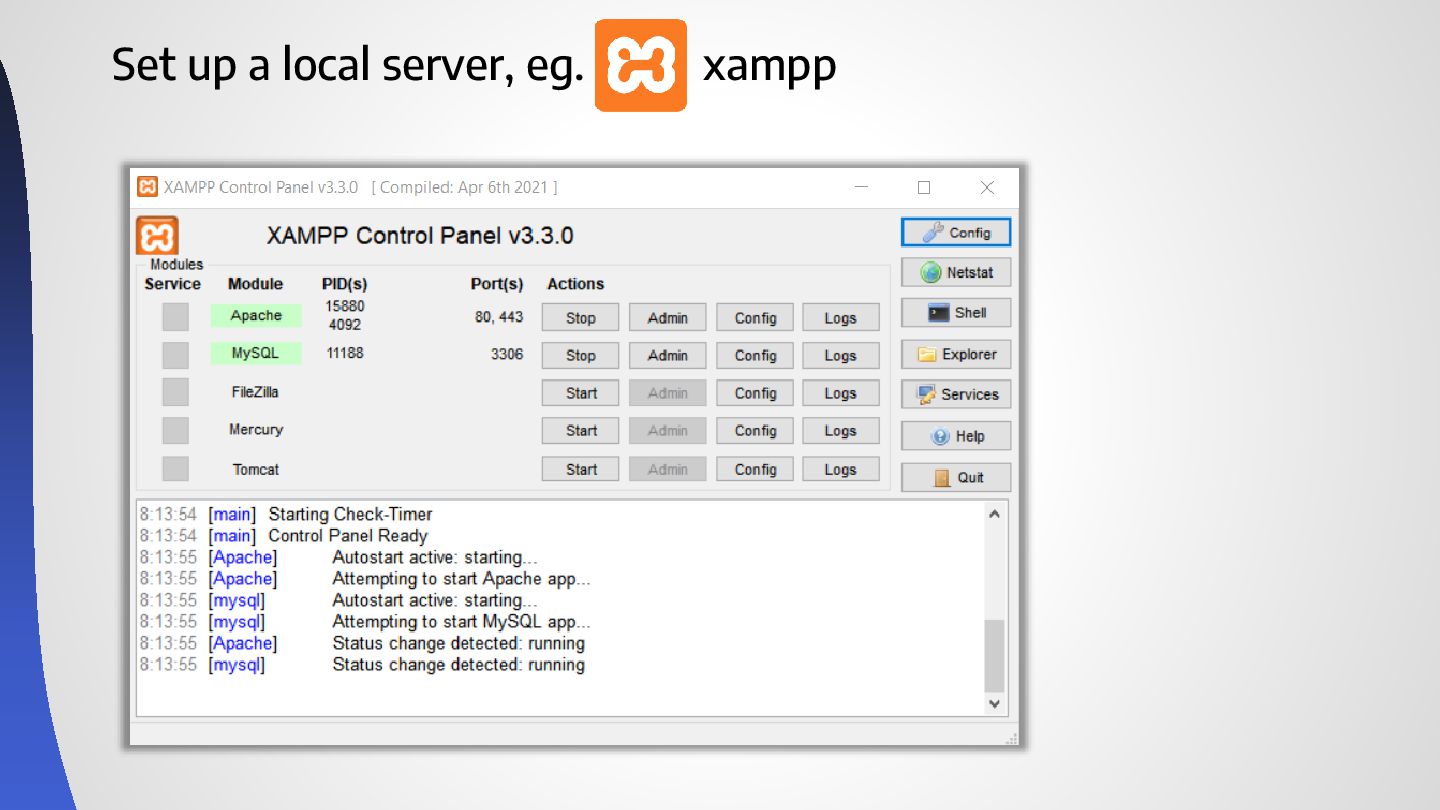View Logs for Tomcat
This screenshot has height=810, width=1440.
click(841, 469)
